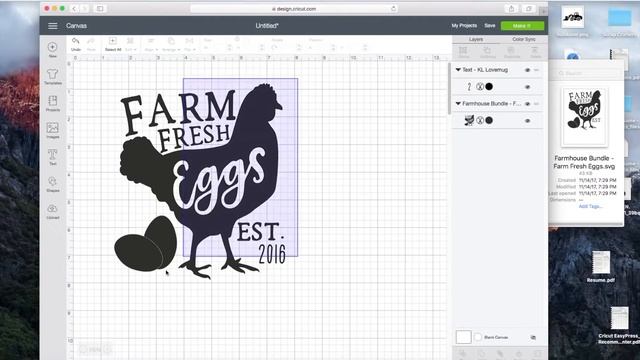Open Projects from the left sidebar
Screen dimensions: 640x360
(53, 103)
